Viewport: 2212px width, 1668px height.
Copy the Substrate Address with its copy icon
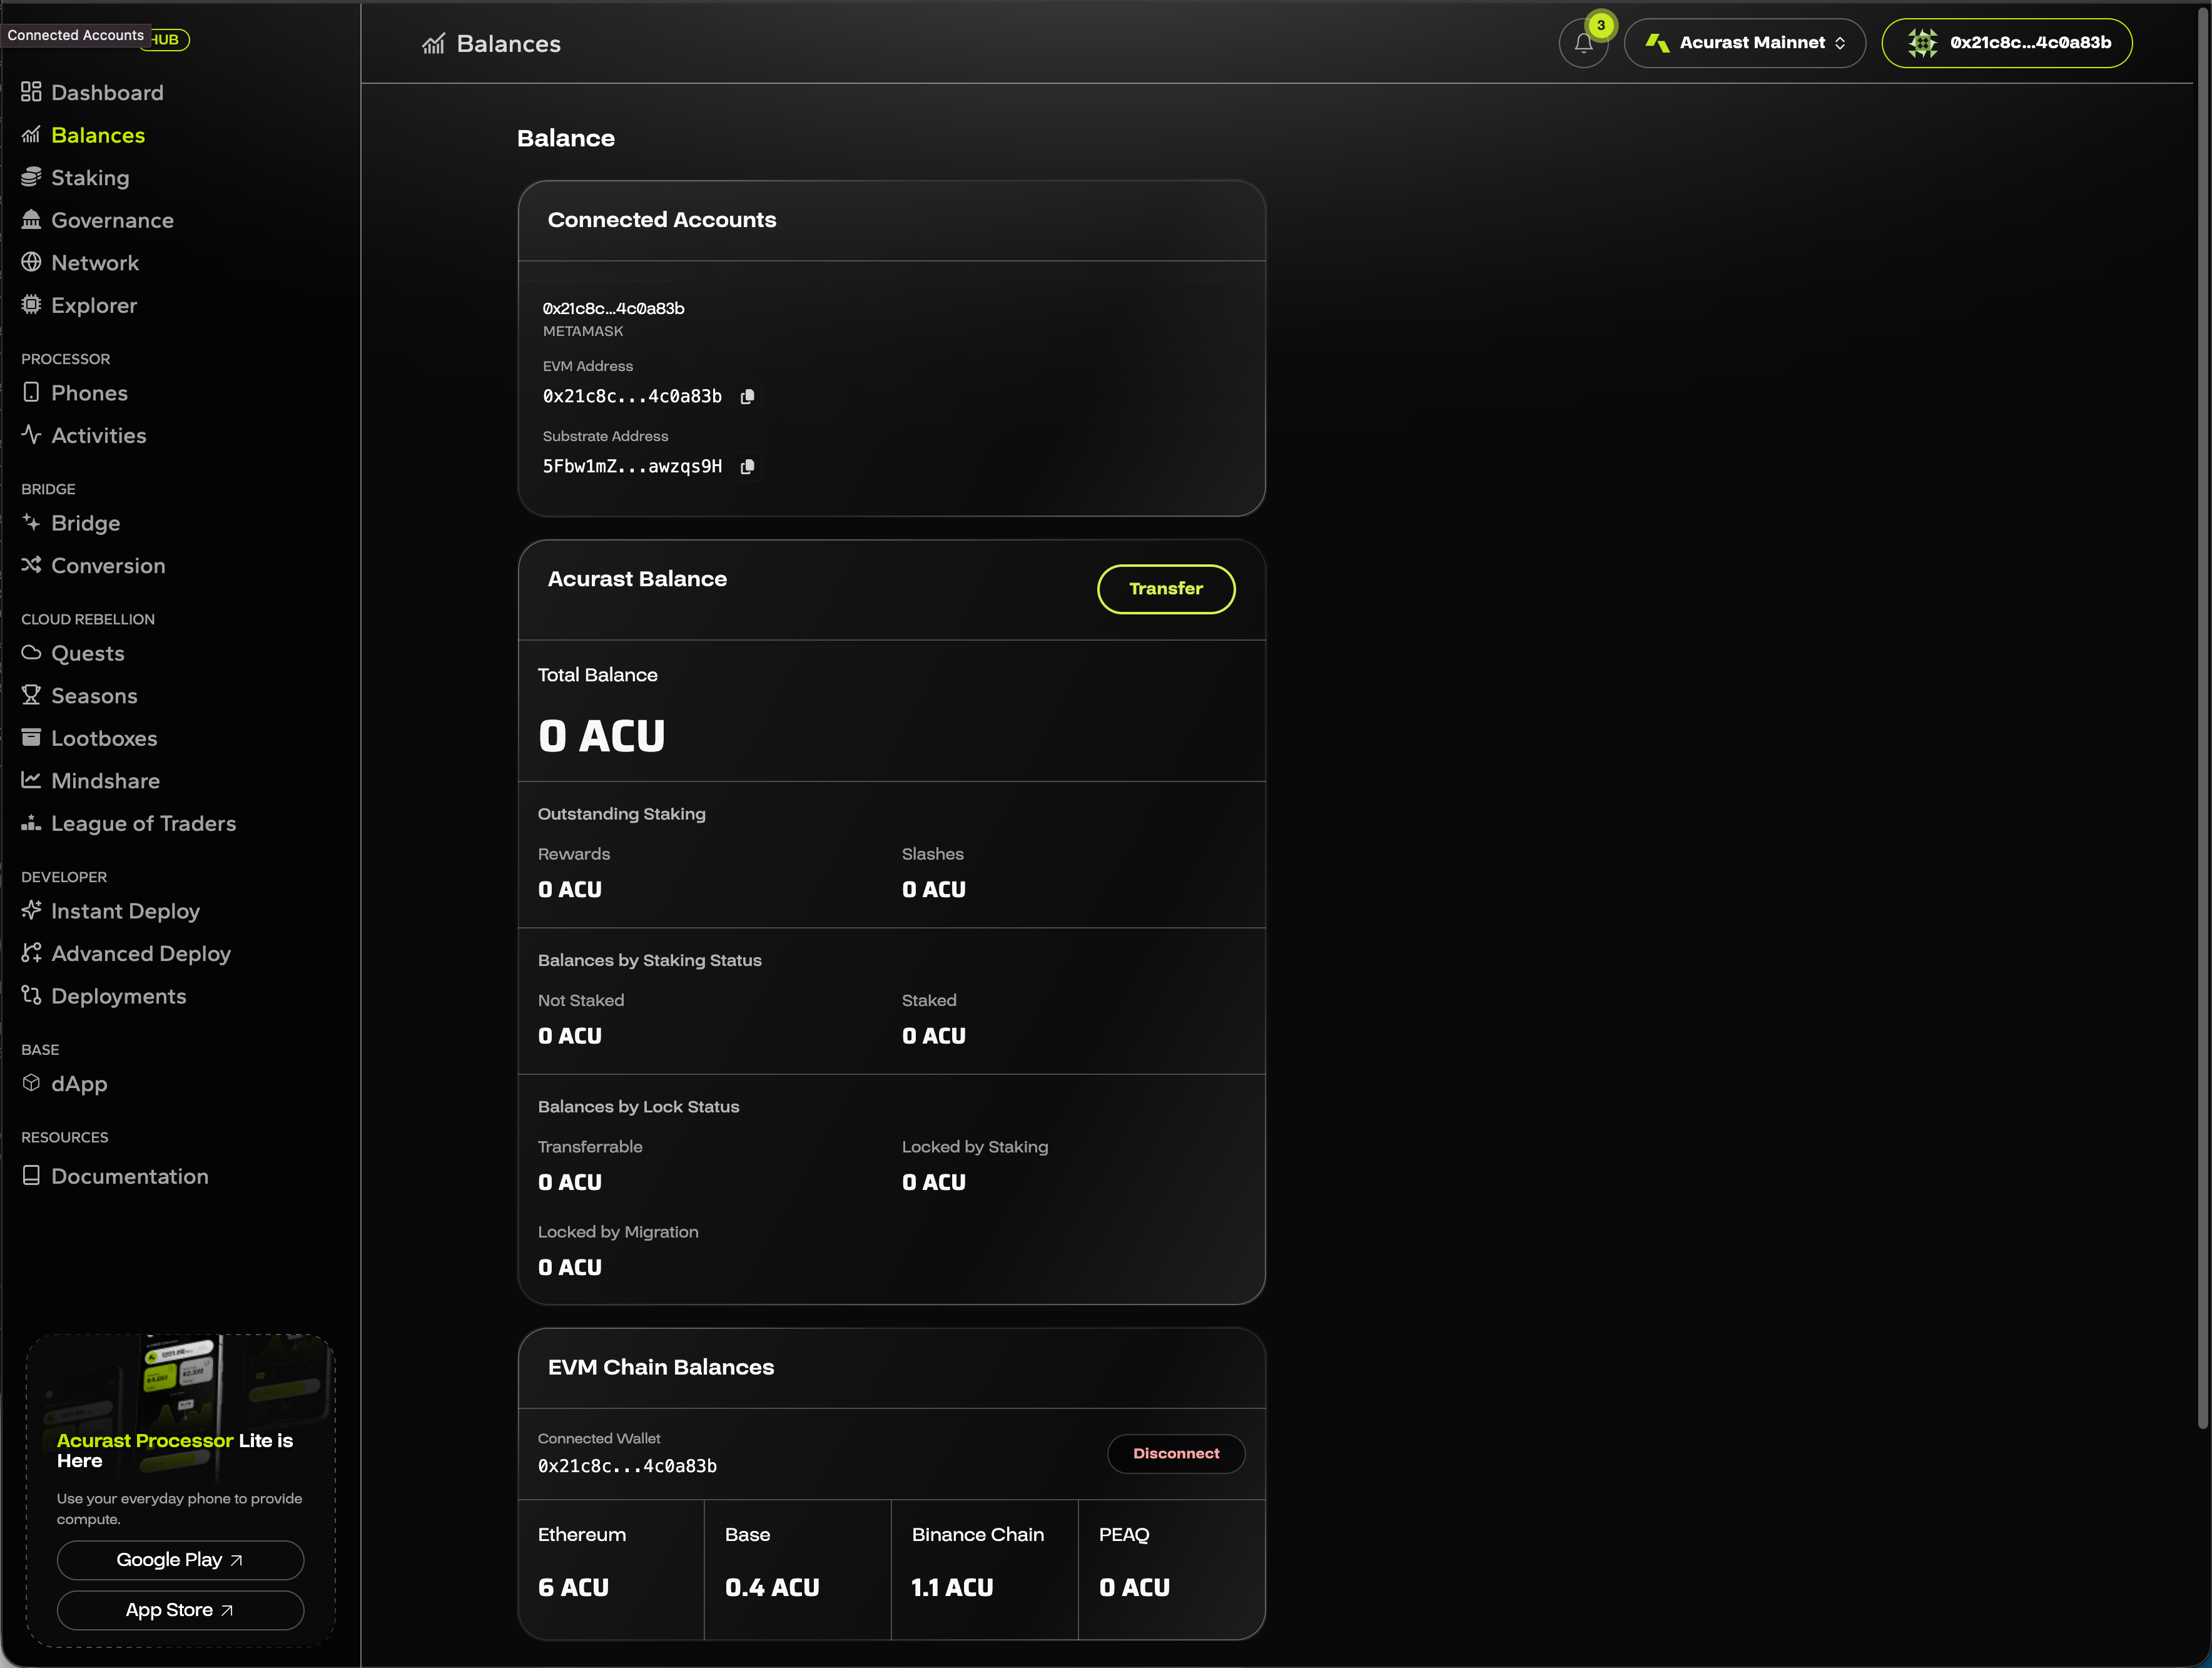pyautogui.click(x=747, y=466)
